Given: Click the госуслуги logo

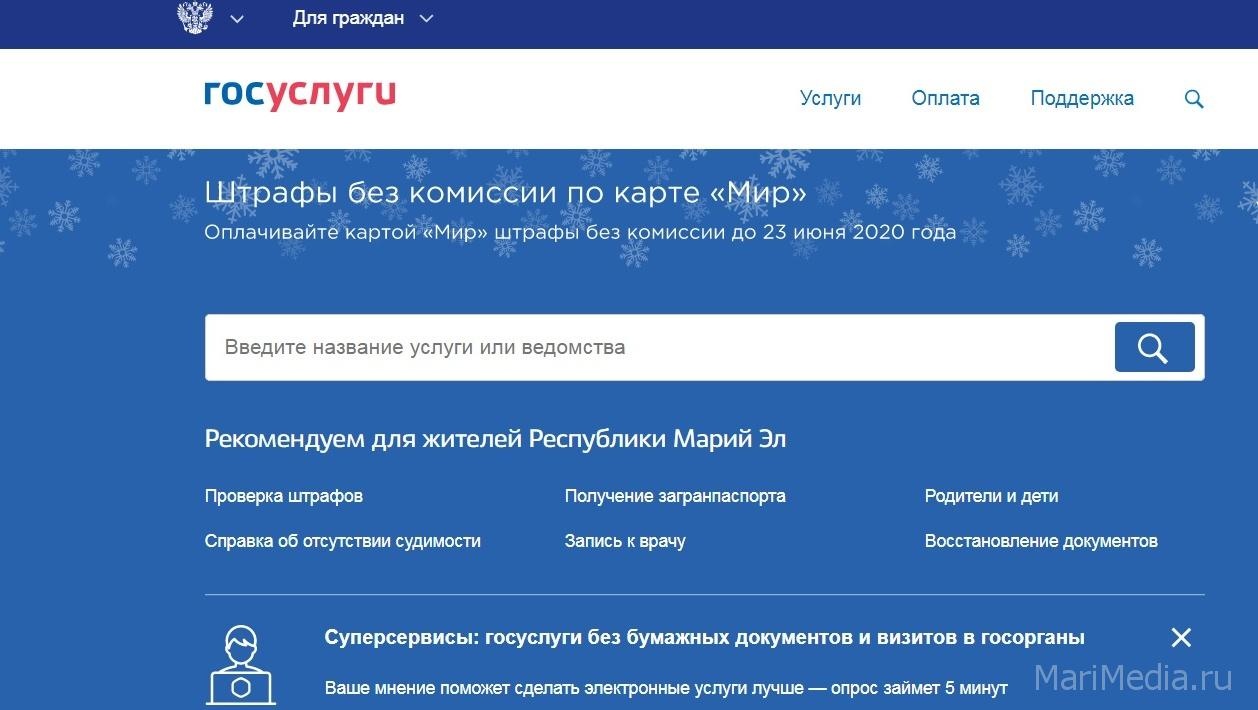Looking at the screenshot, I should coord(300,94).
